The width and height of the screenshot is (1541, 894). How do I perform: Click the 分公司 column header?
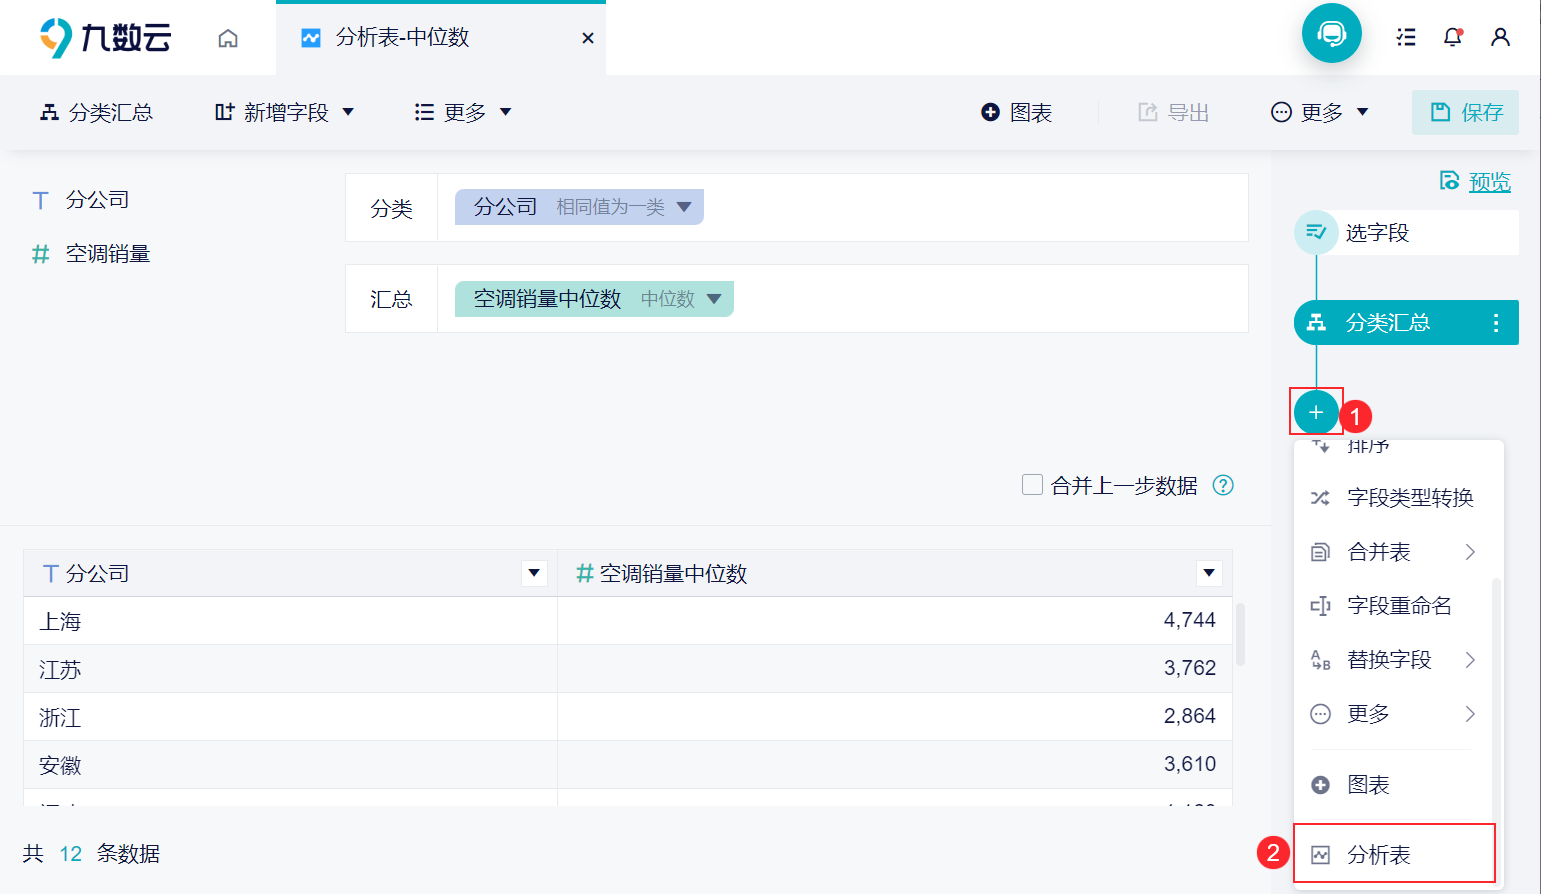point(290,573)
